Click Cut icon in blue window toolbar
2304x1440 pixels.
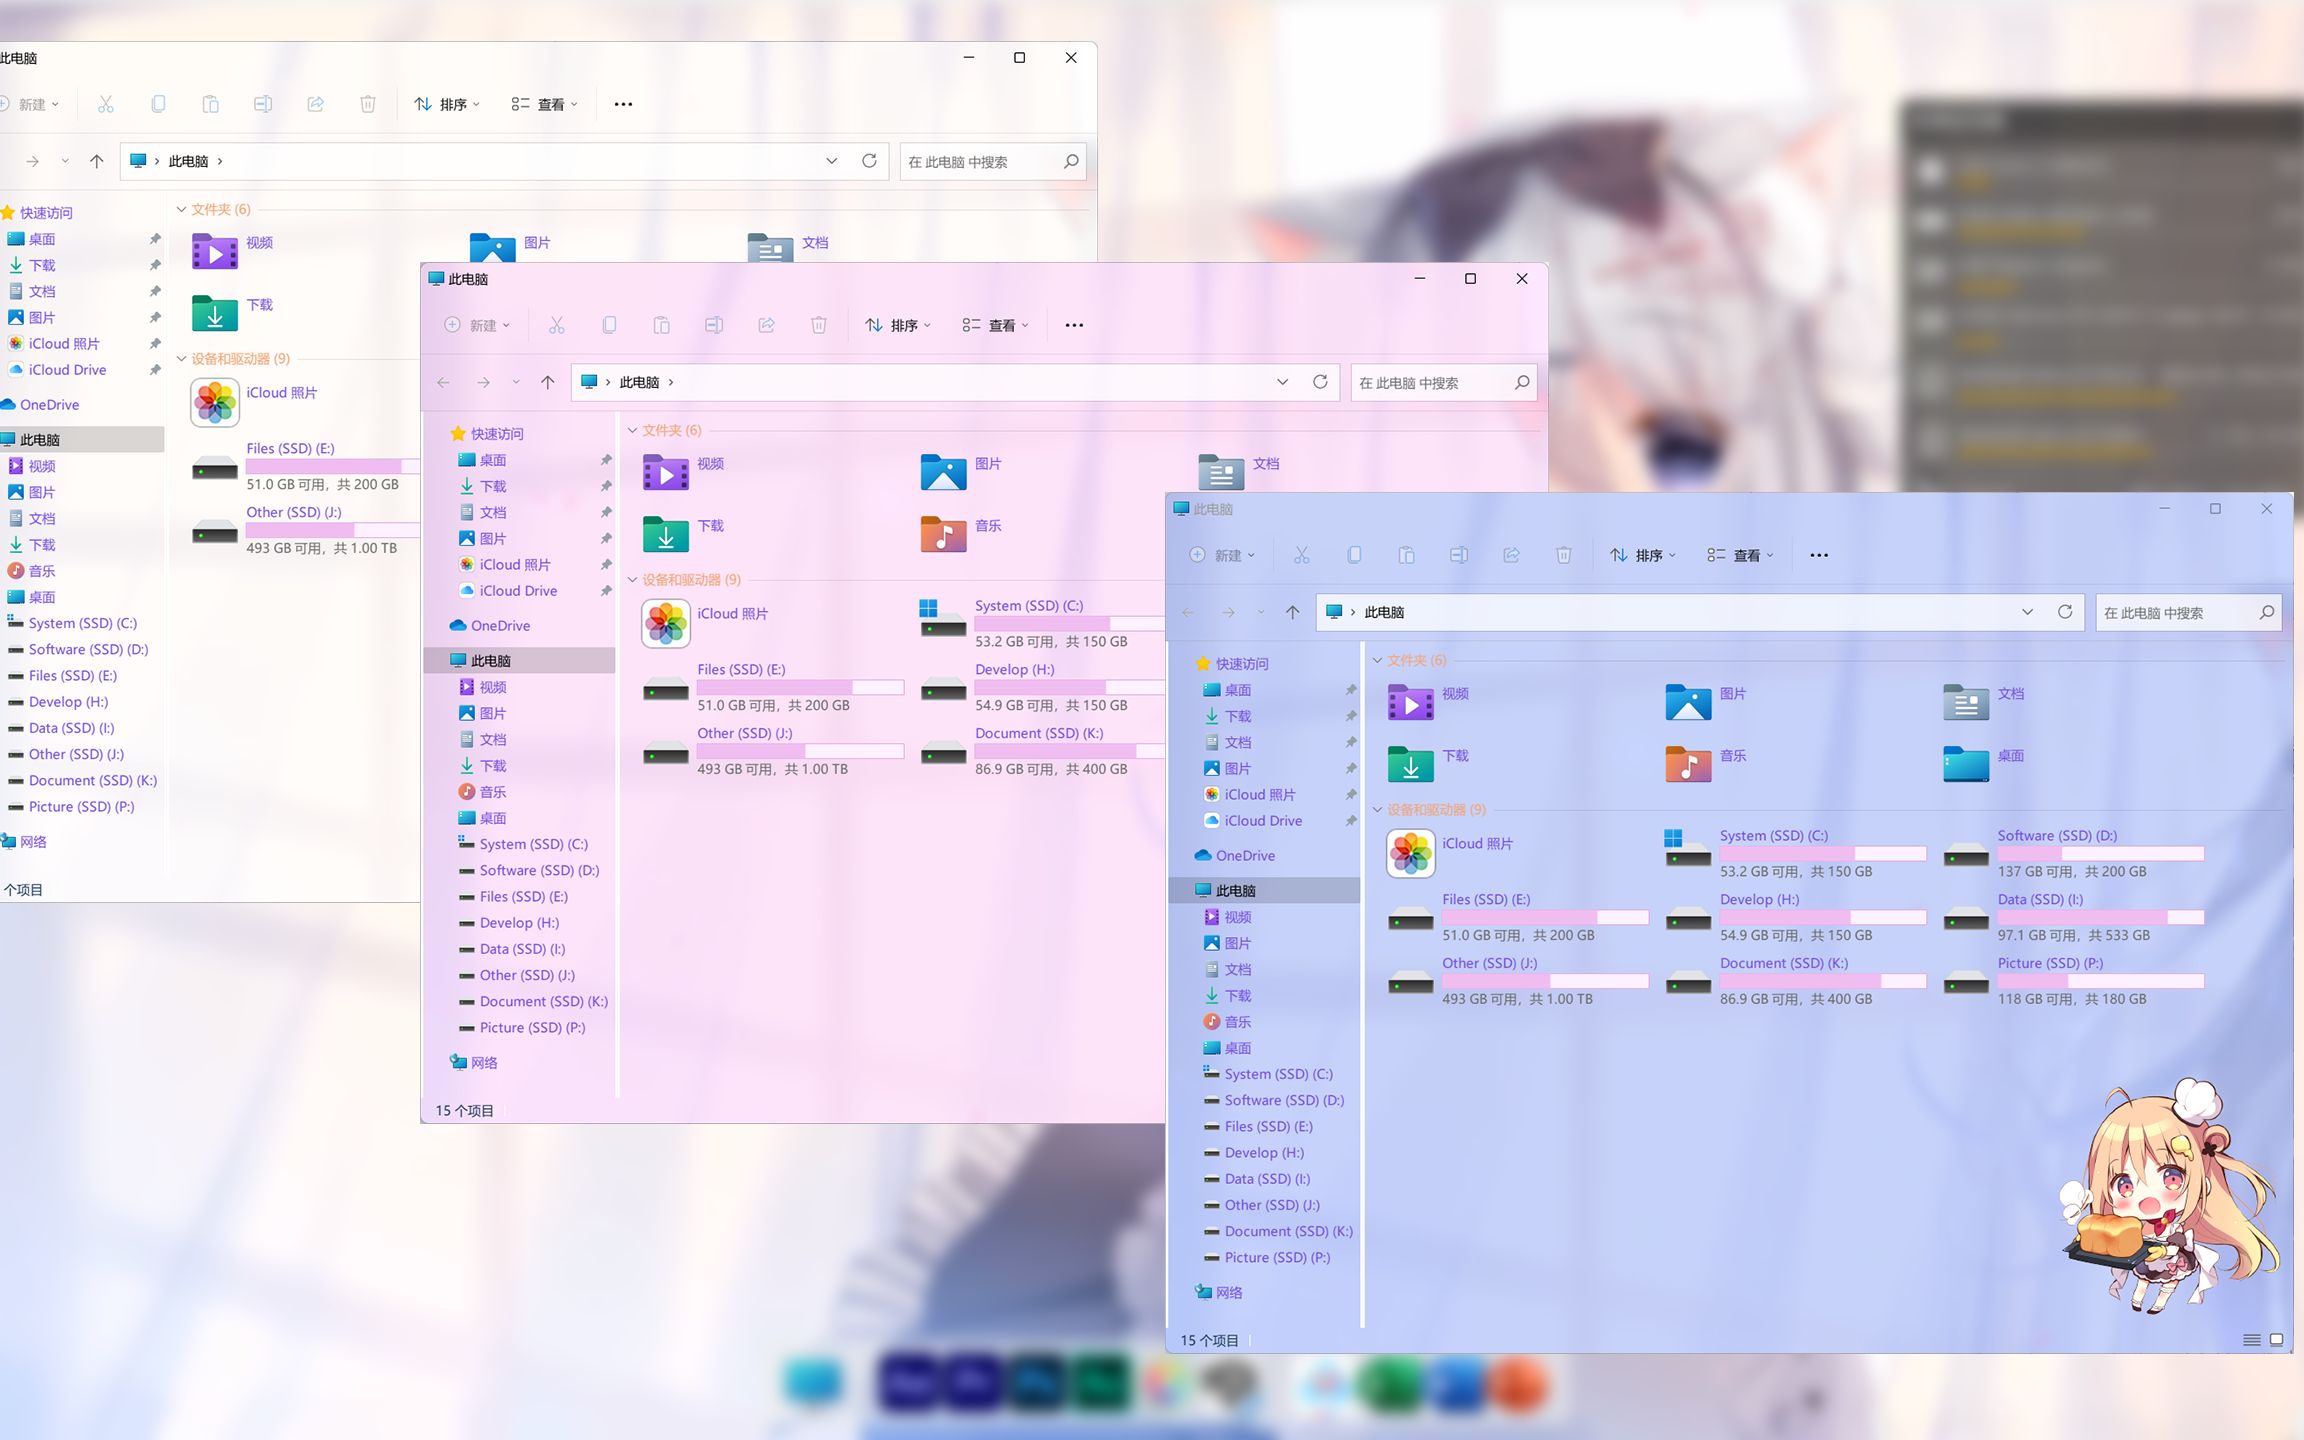pyautogui.click(x=1301, y=555)
